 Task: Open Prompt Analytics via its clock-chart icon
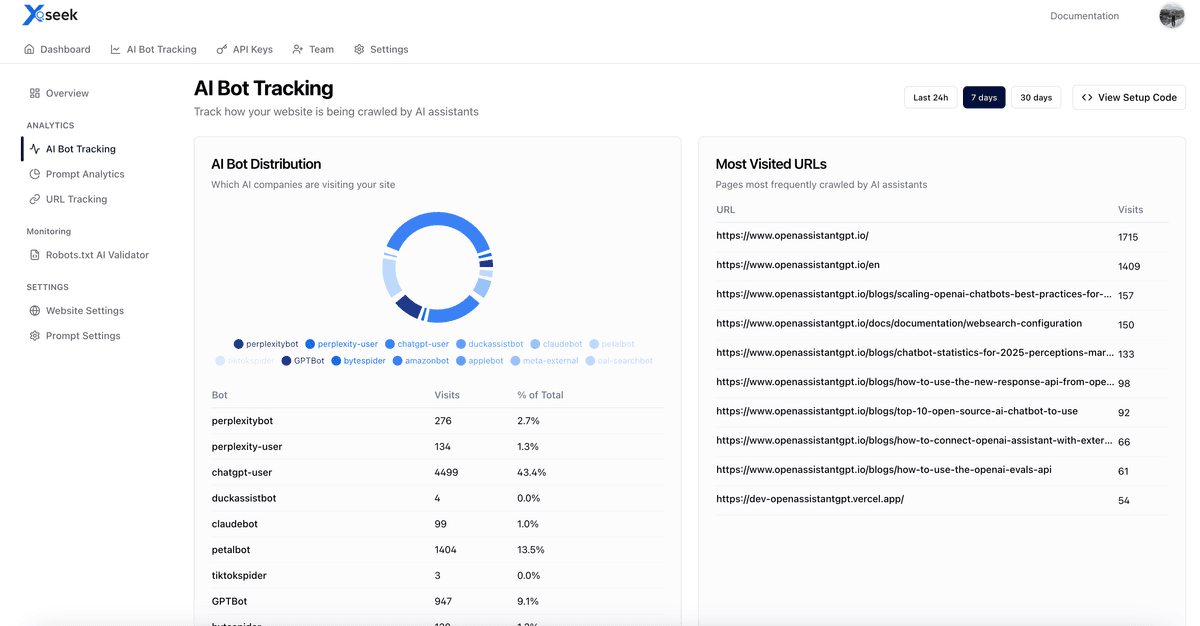pos(34,173)
